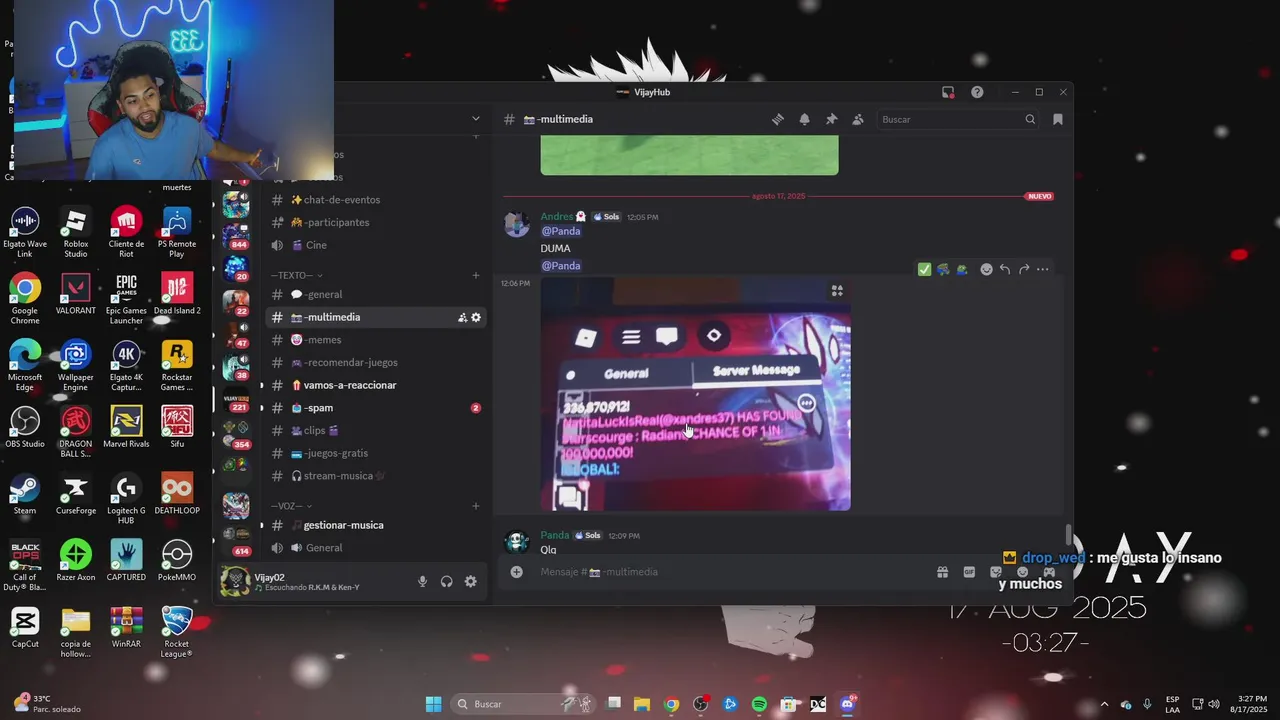Click the chat scrollbar thumb
The width and height of the screenshot is (1280, 720).
pos(1068,533)
